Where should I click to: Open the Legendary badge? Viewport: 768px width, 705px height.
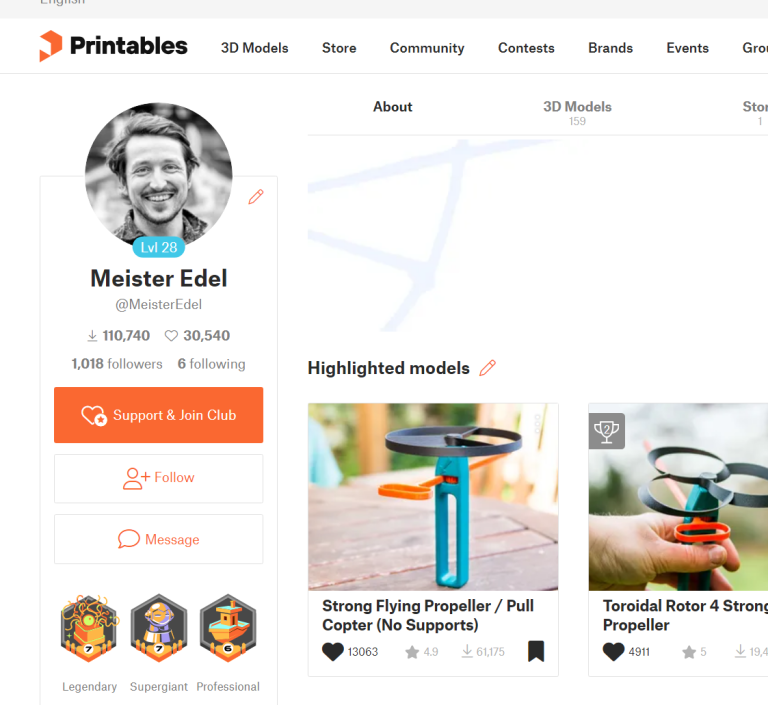pos(89,629)
